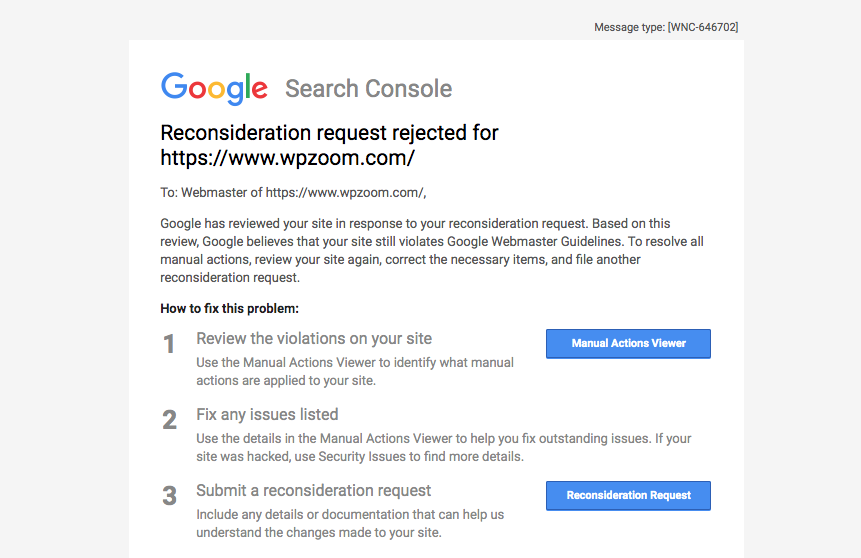861x558 pixels.
Task: Click the 'How to fix this problem:' label
Action: (230, 309)
